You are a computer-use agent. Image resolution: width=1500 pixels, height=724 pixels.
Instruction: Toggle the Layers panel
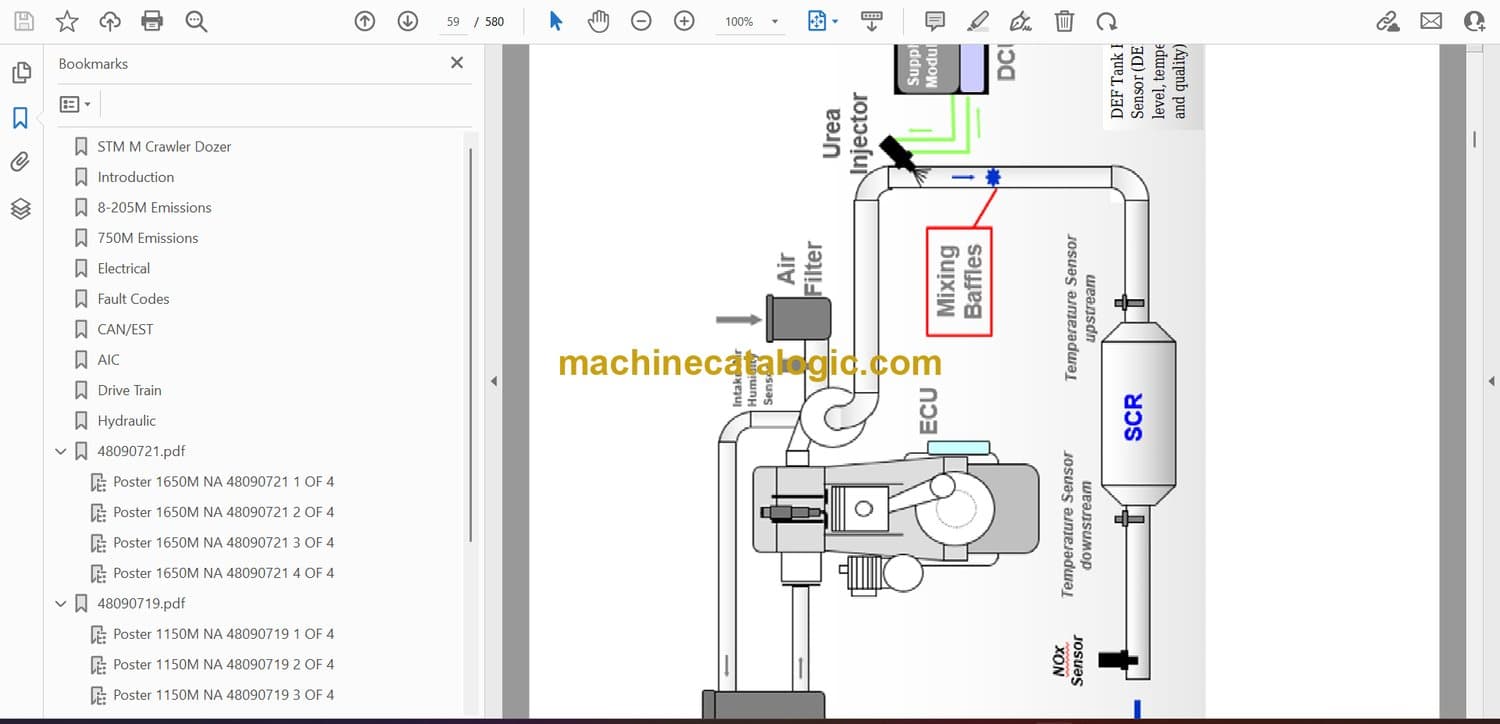[x=20, y=208]
